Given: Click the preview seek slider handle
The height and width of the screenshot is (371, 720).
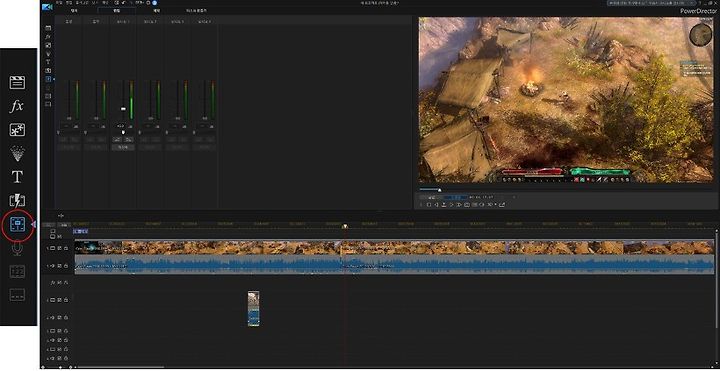Looking at the screenshot, I should pos(439,190).
